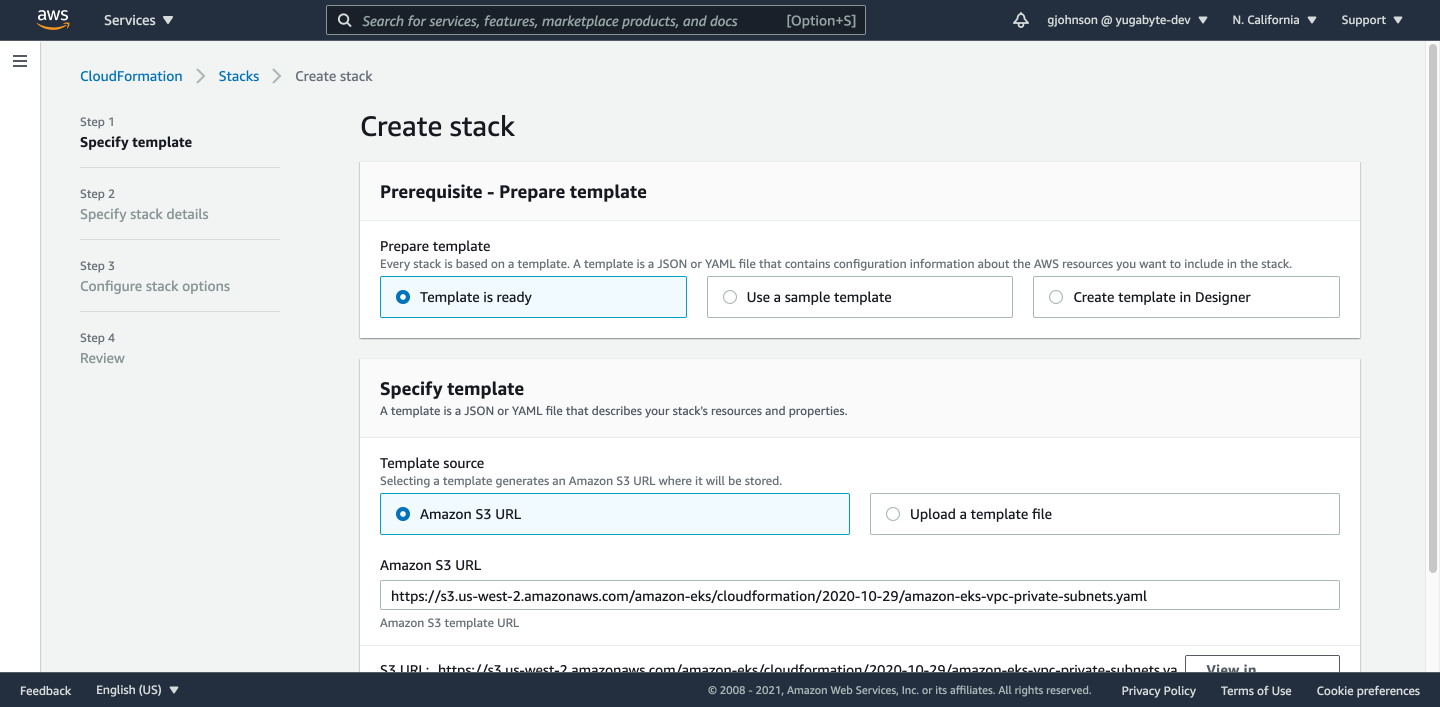
Task: Click the search magnifier icon
Action: click(x=345, y=20)
